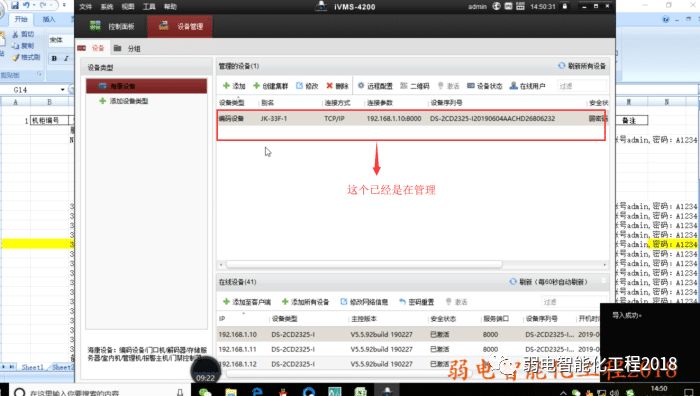Open the 工具 (Tools) menu
The image size is (700, 396).
[x=149, y=7]
